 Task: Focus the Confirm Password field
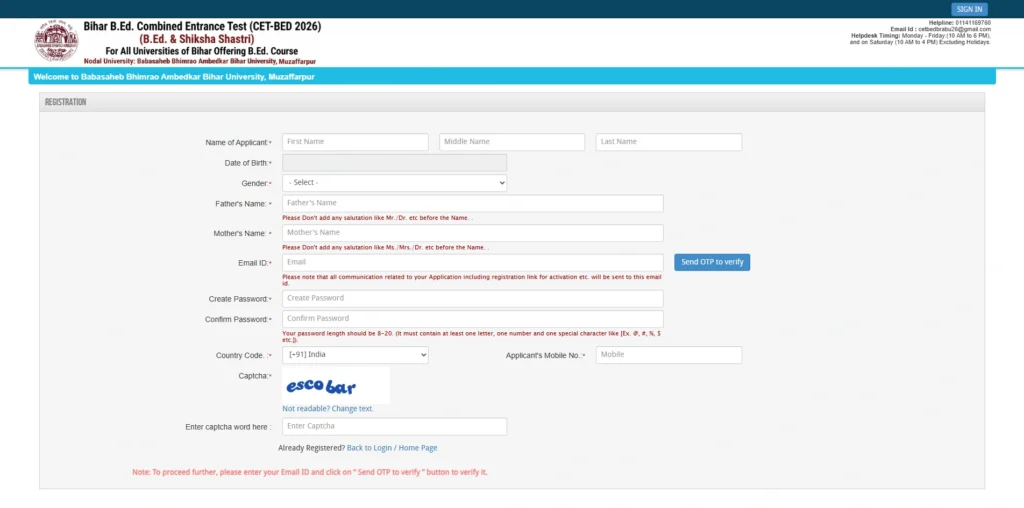coord(473,319)
